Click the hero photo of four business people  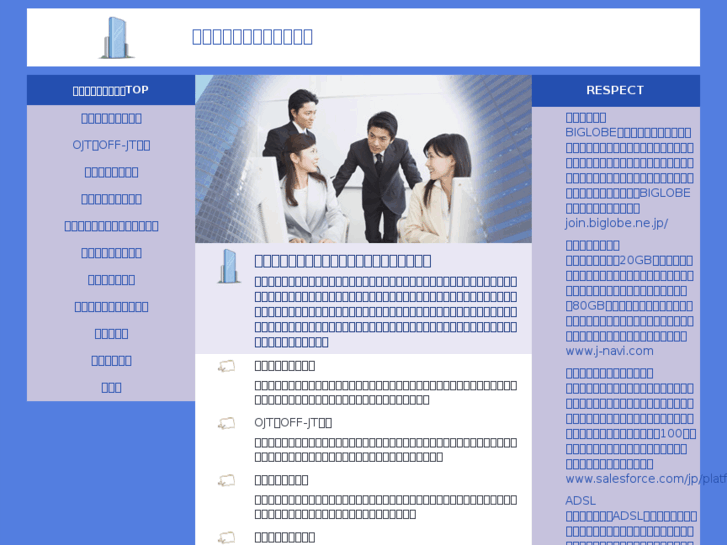364,159
